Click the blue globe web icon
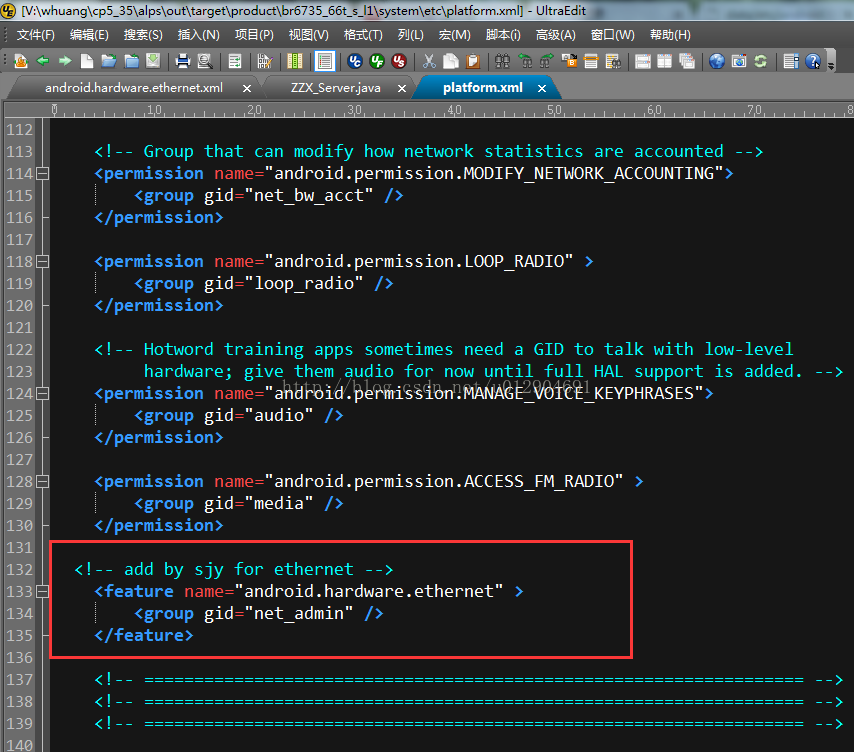854x752 pixels. click(x=717, y=61)
